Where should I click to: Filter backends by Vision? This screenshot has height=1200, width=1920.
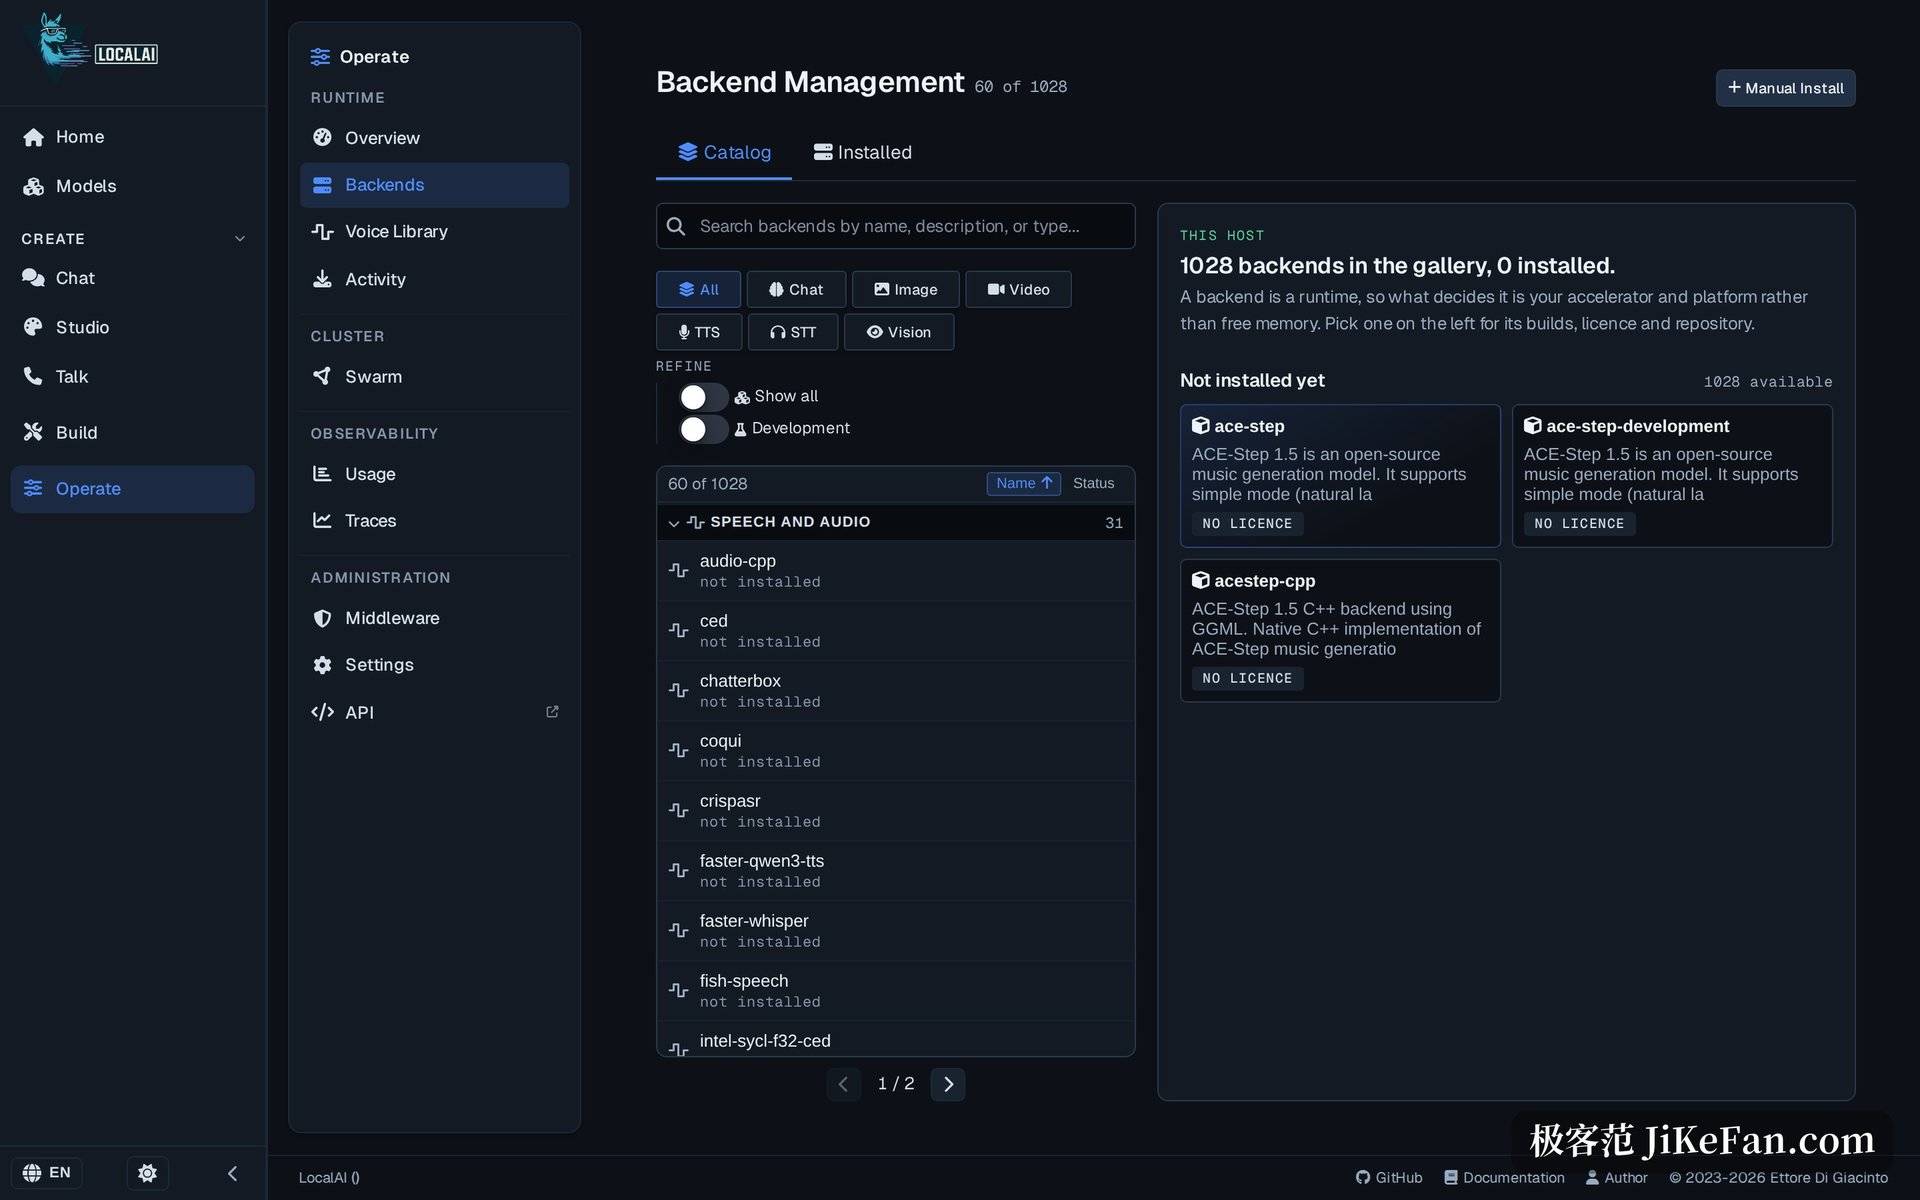pos(899,332)
